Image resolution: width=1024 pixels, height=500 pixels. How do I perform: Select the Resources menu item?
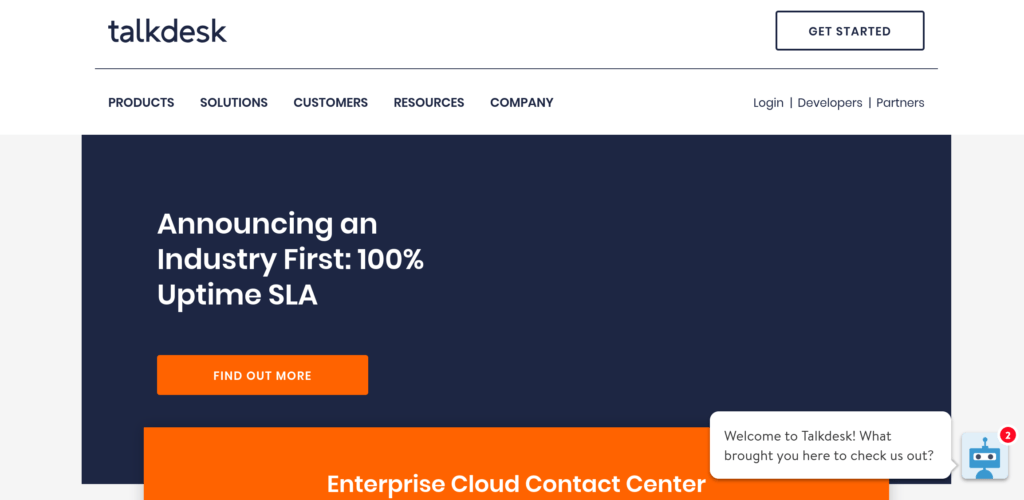[x=429, y=102]
